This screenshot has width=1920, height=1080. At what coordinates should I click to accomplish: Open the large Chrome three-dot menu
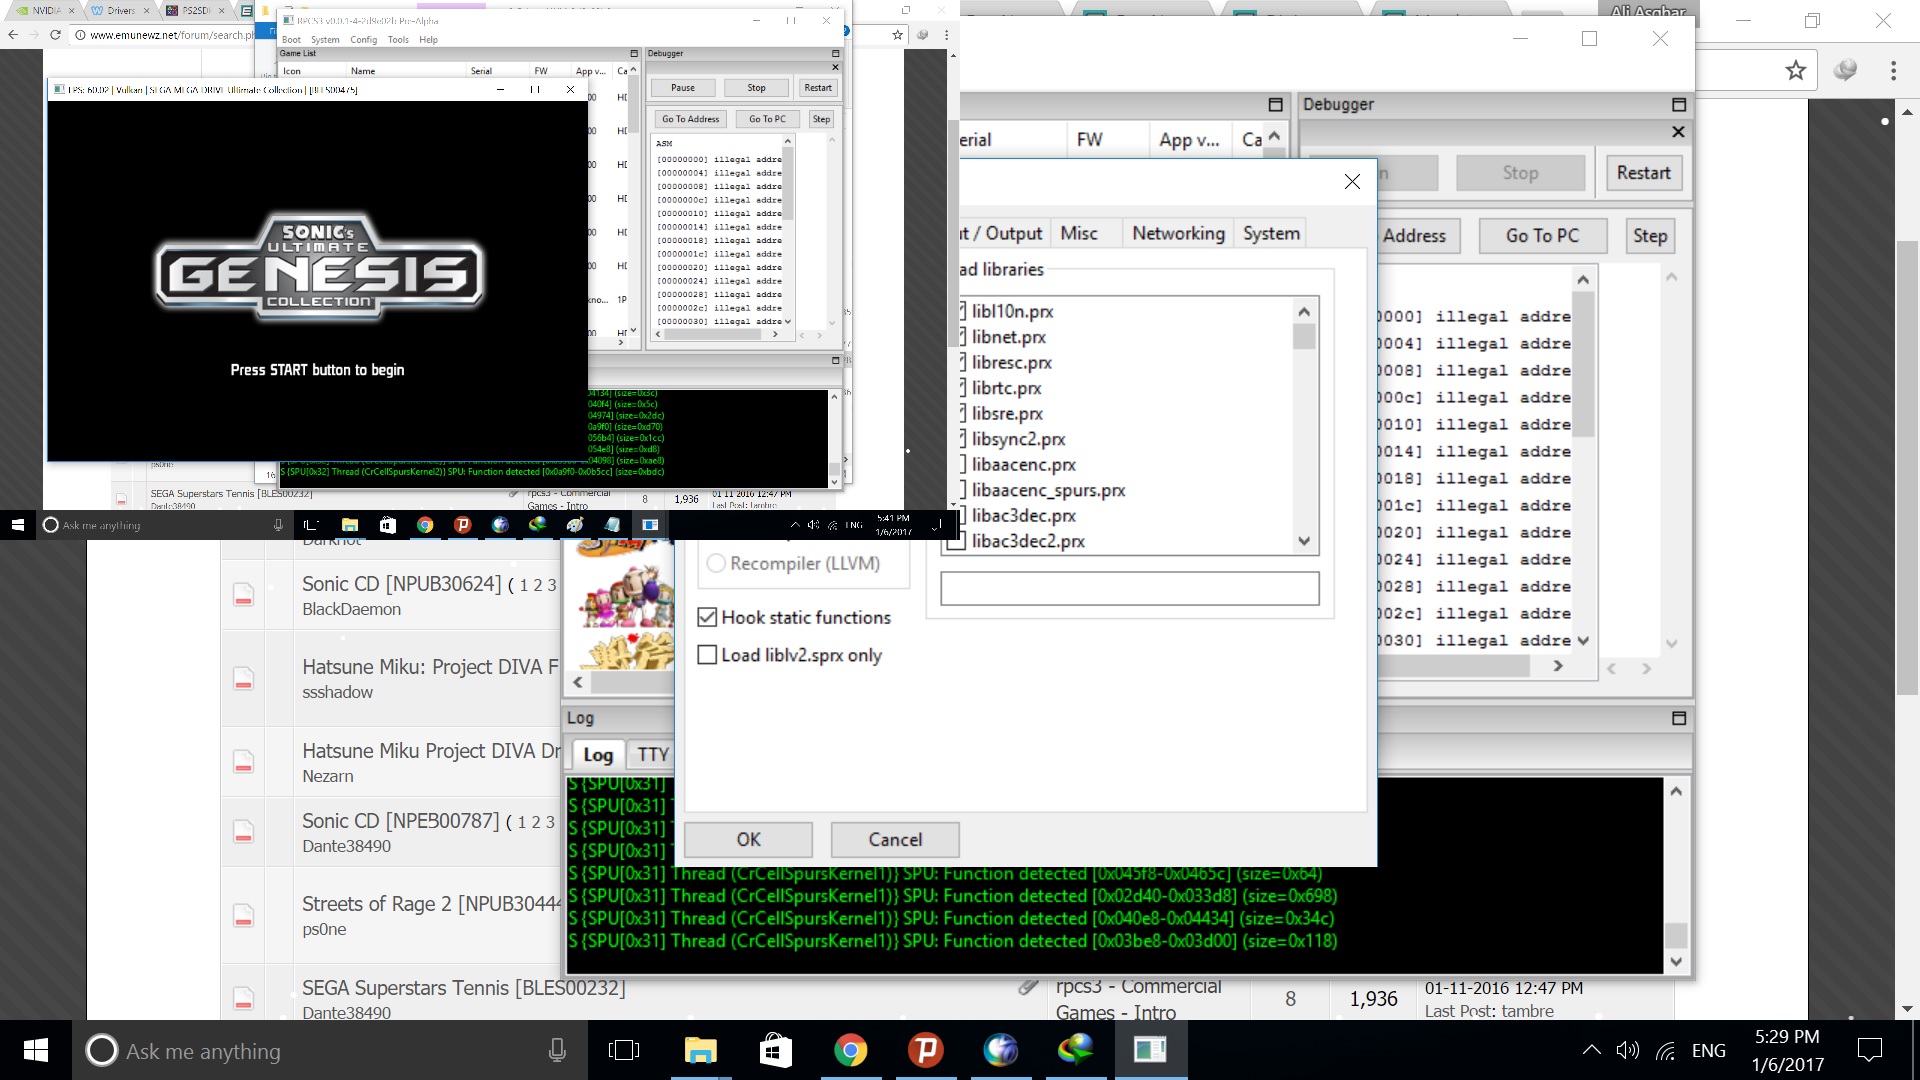pyautogui.click(x=1893, y=70)
